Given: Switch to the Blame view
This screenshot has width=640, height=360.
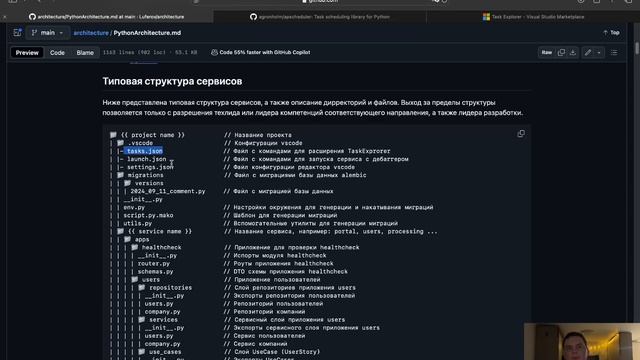Looking at the screenshot, I should (x=85, y=53).
